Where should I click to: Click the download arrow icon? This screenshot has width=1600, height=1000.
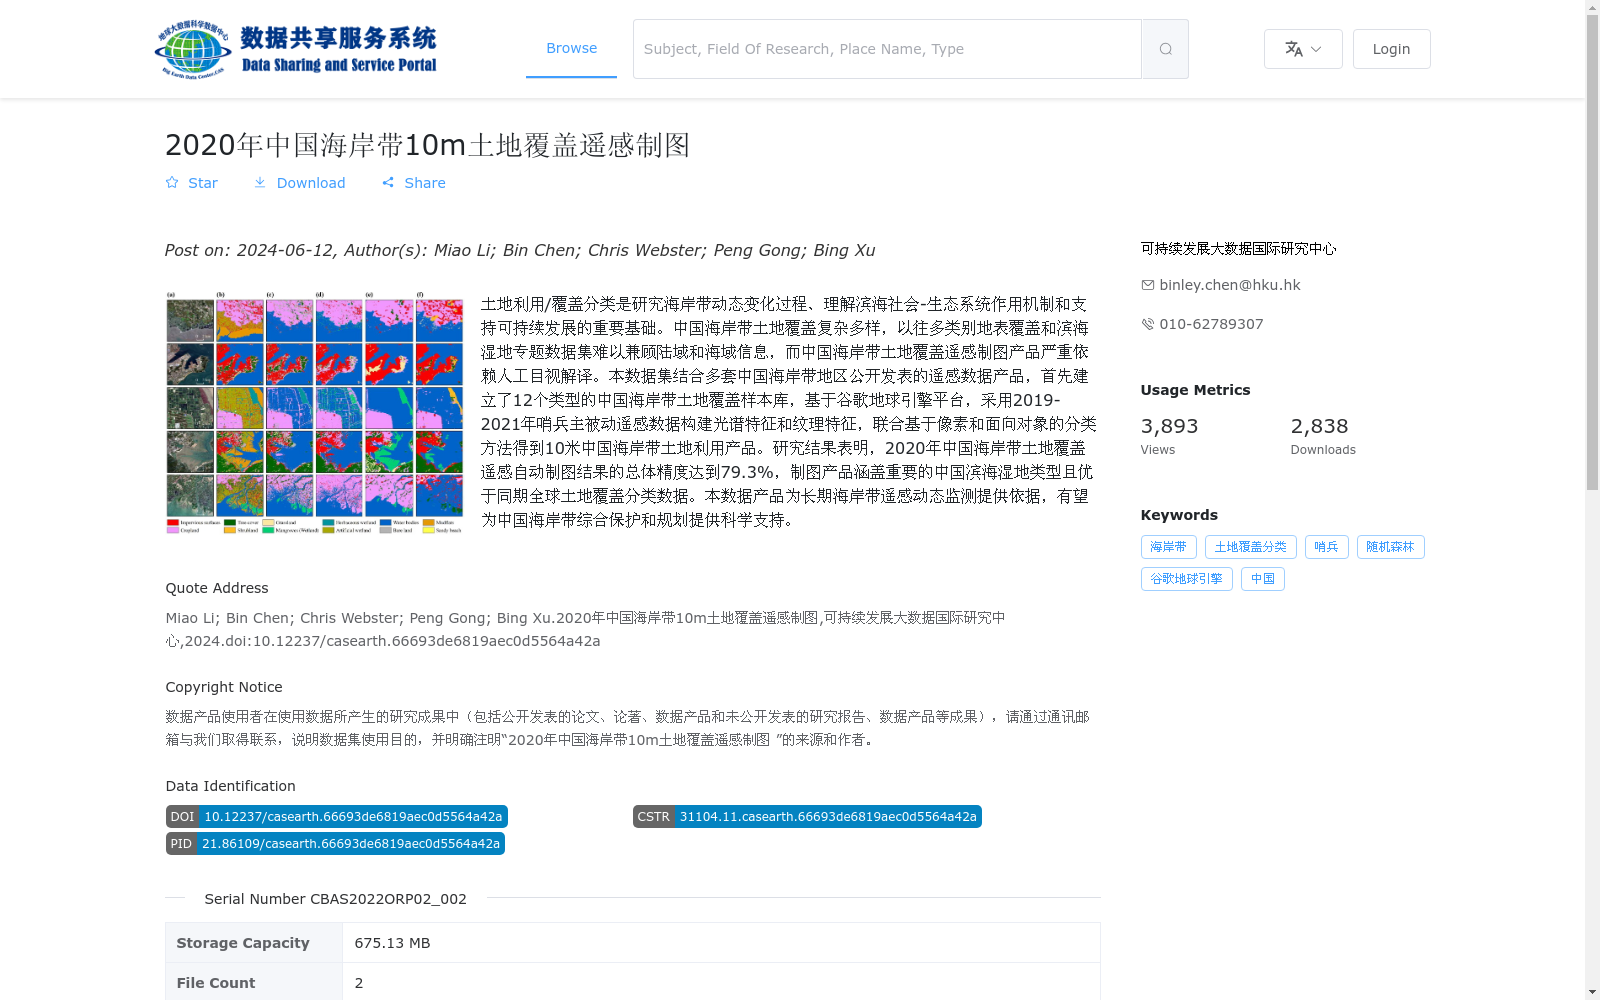pos(260,183)
